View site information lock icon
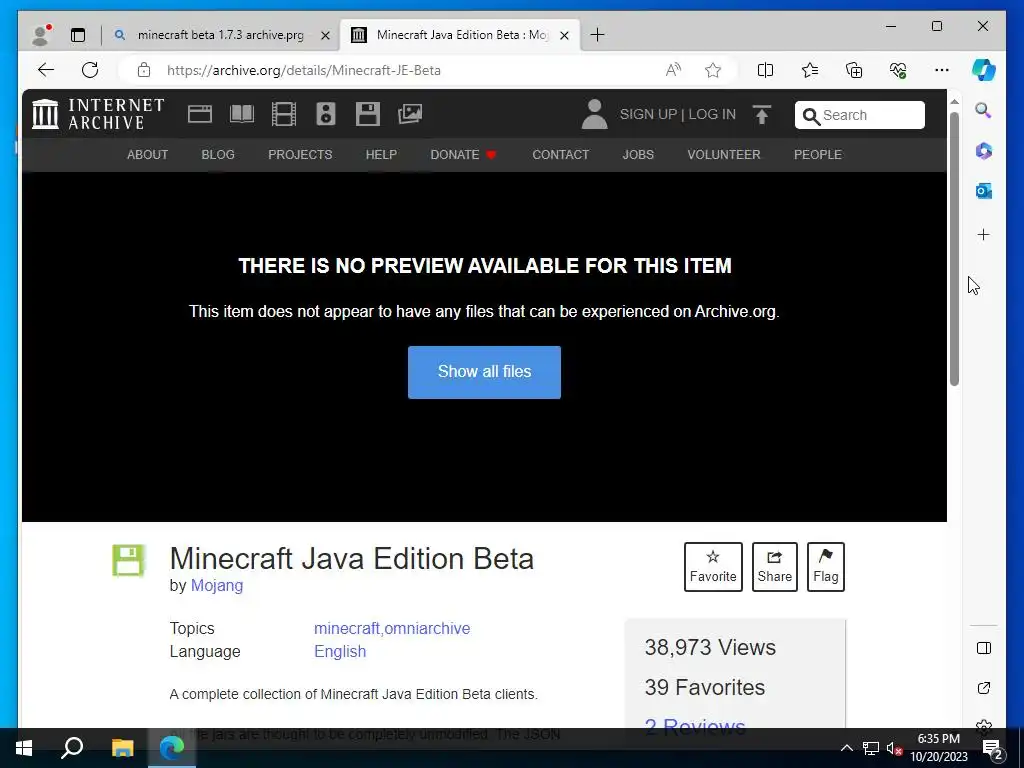This screenshot has width=1024, height=768. coord(144,70)
